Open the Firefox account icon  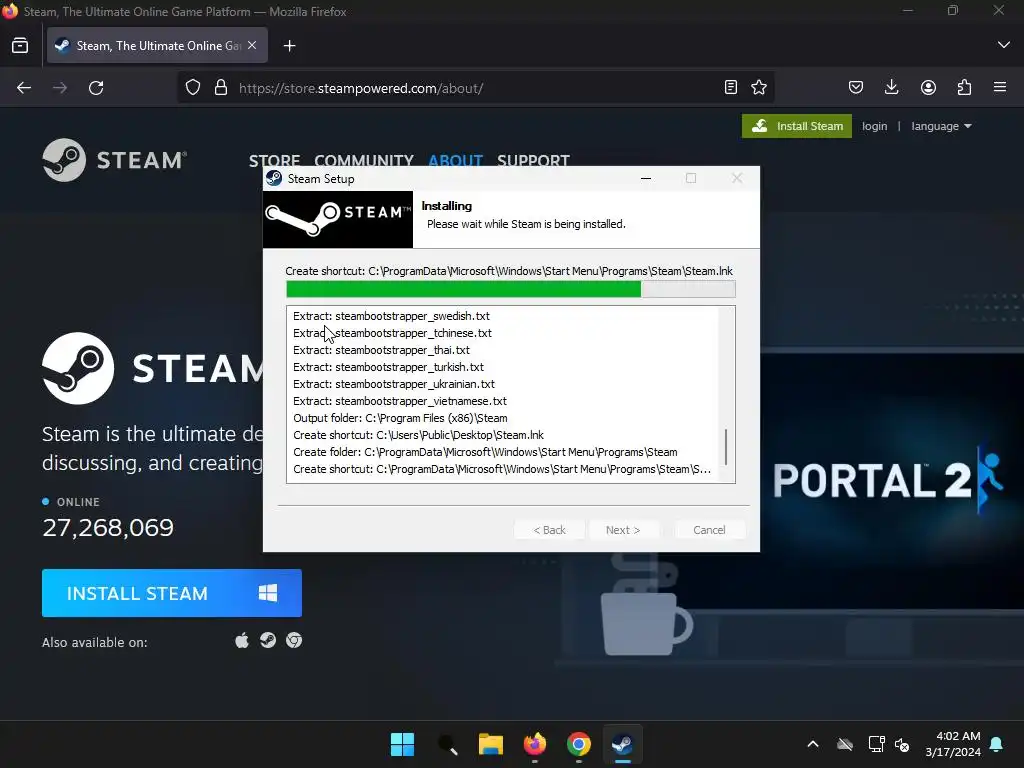tap(928, 88)
